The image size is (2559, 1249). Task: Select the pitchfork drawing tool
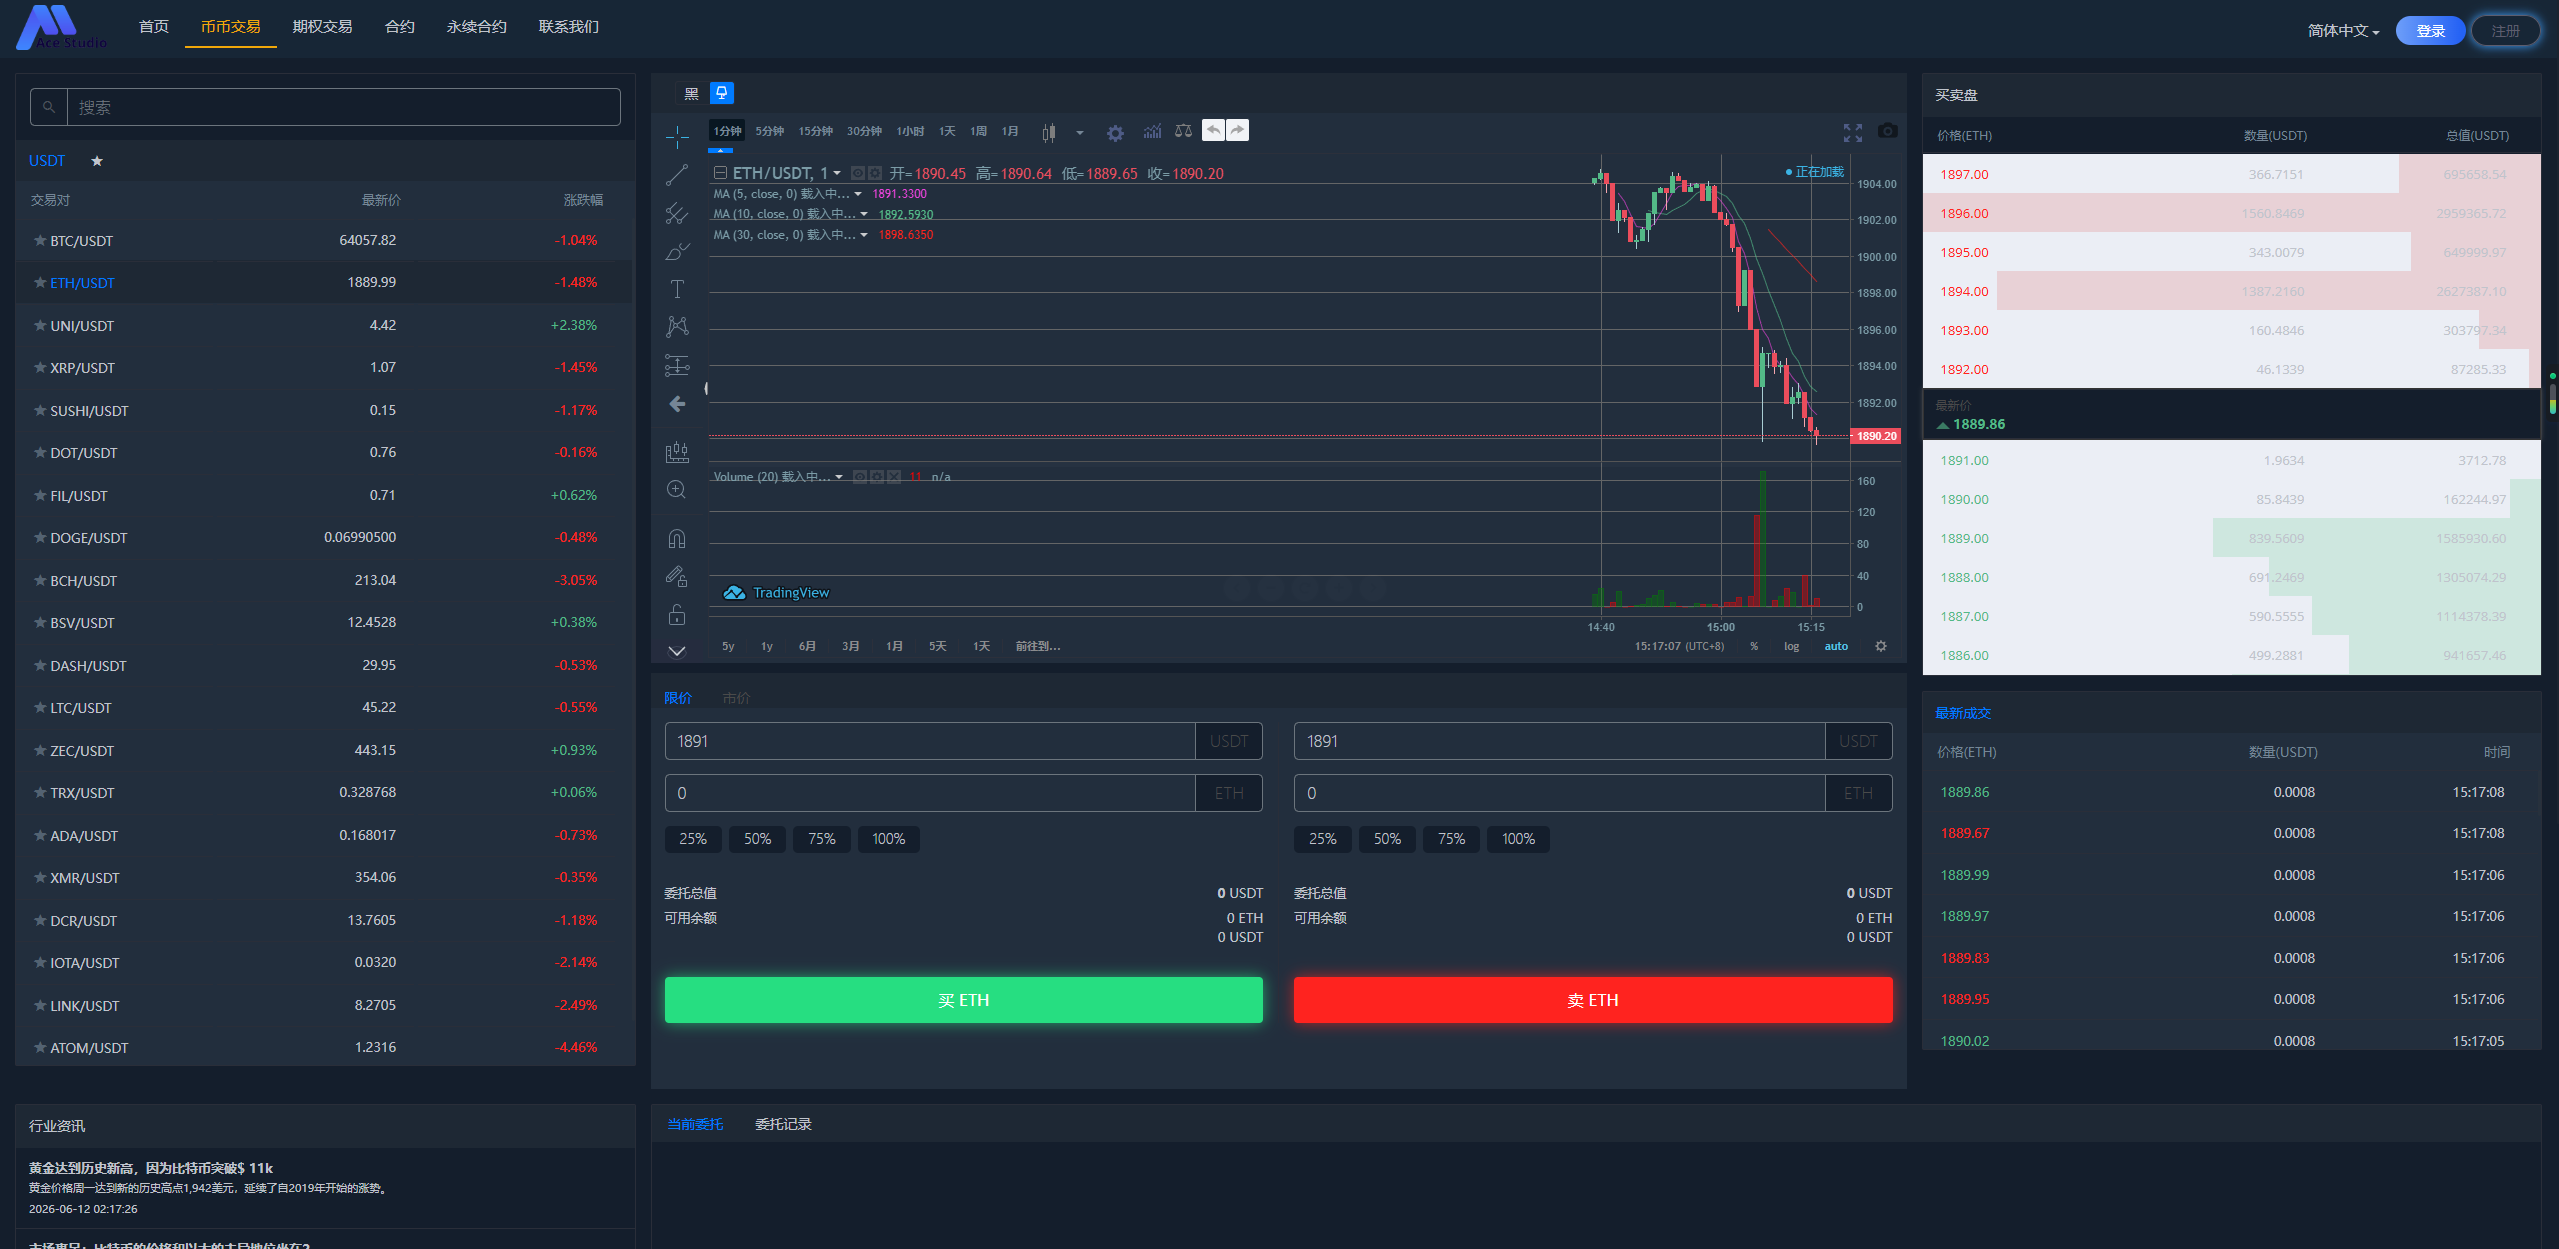coord(677,213)
